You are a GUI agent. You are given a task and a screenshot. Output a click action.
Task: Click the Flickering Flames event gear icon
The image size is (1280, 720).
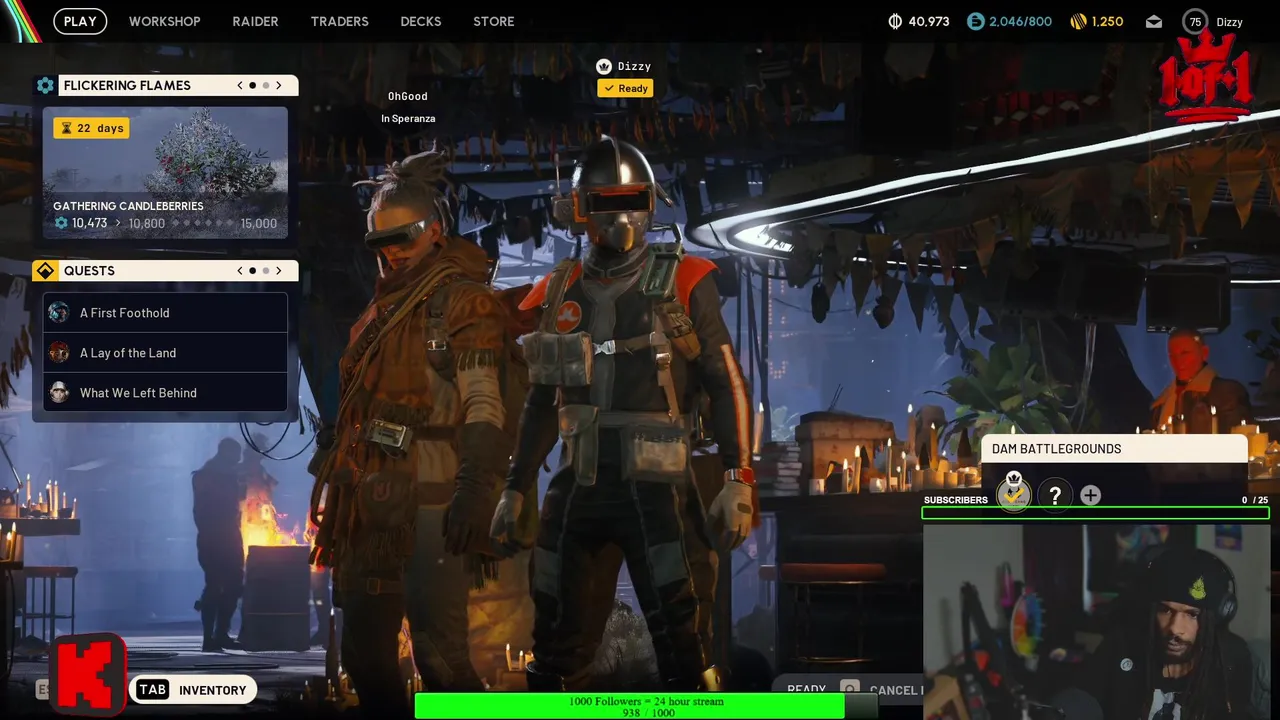point(45,85)
